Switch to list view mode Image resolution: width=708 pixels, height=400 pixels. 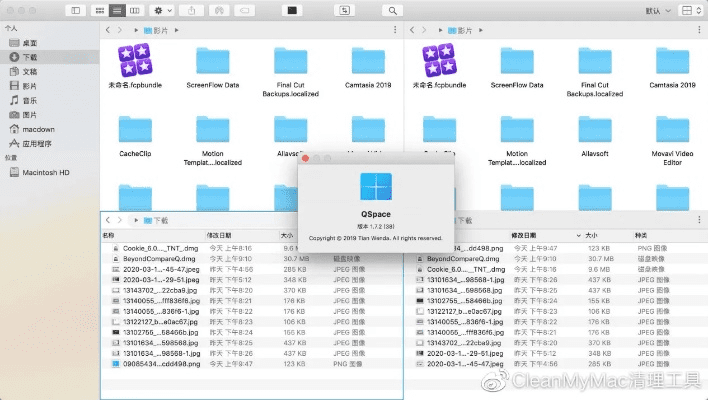pos(119,10)
